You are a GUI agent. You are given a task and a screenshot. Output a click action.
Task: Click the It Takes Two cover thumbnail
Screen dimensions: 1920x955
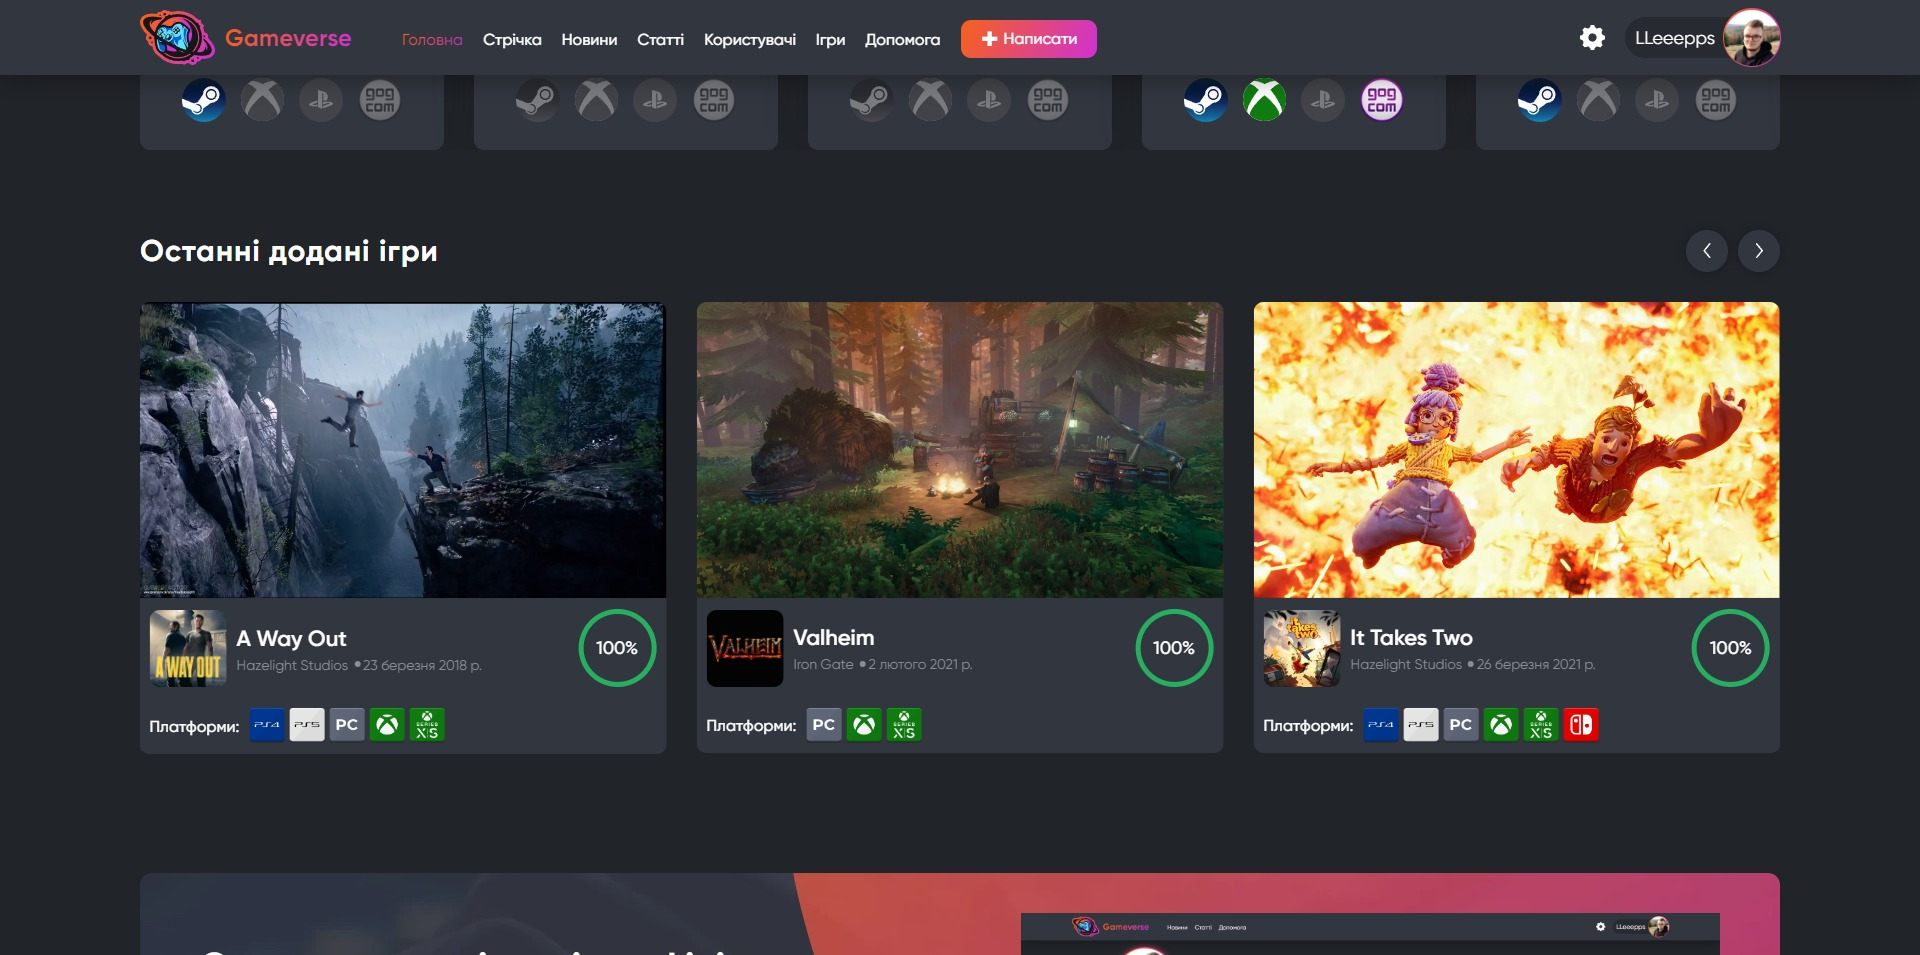coord(1302,648)
